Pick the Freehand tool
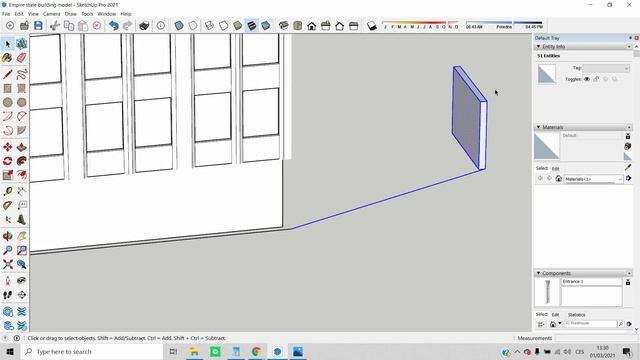Viewport: 640px width, 360px height. point(22,74)
